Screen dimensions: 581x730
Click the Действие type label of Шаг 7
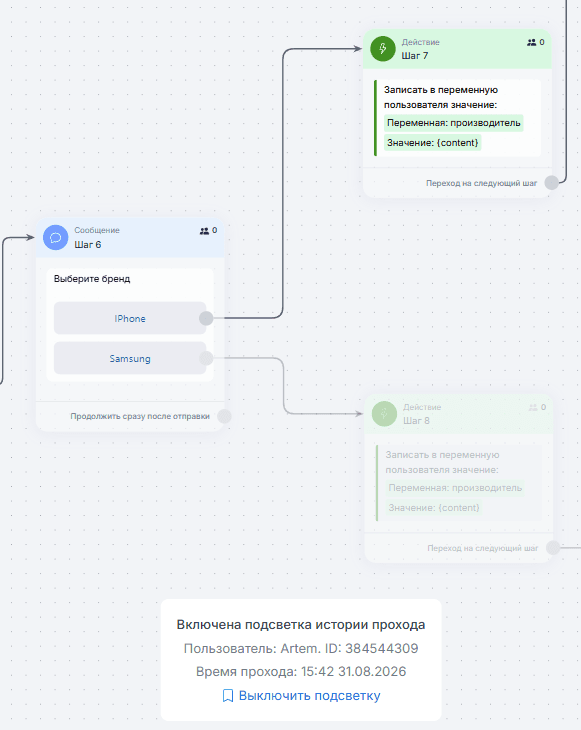420,42
